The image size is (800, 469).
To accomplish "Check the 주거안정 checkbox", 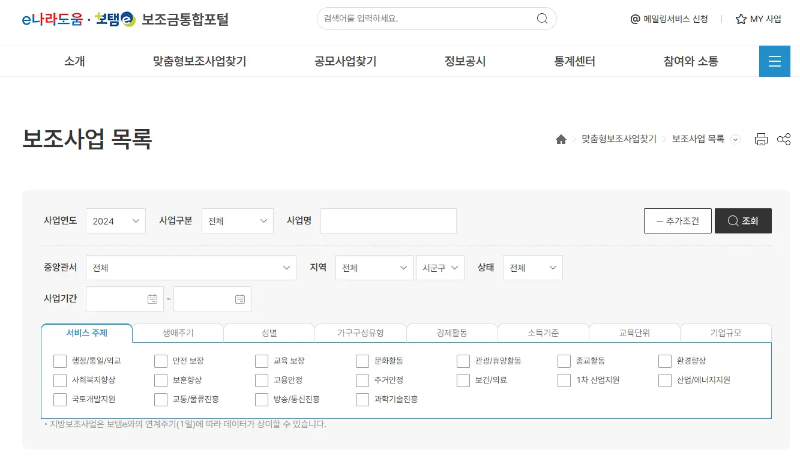I will 362,380.
